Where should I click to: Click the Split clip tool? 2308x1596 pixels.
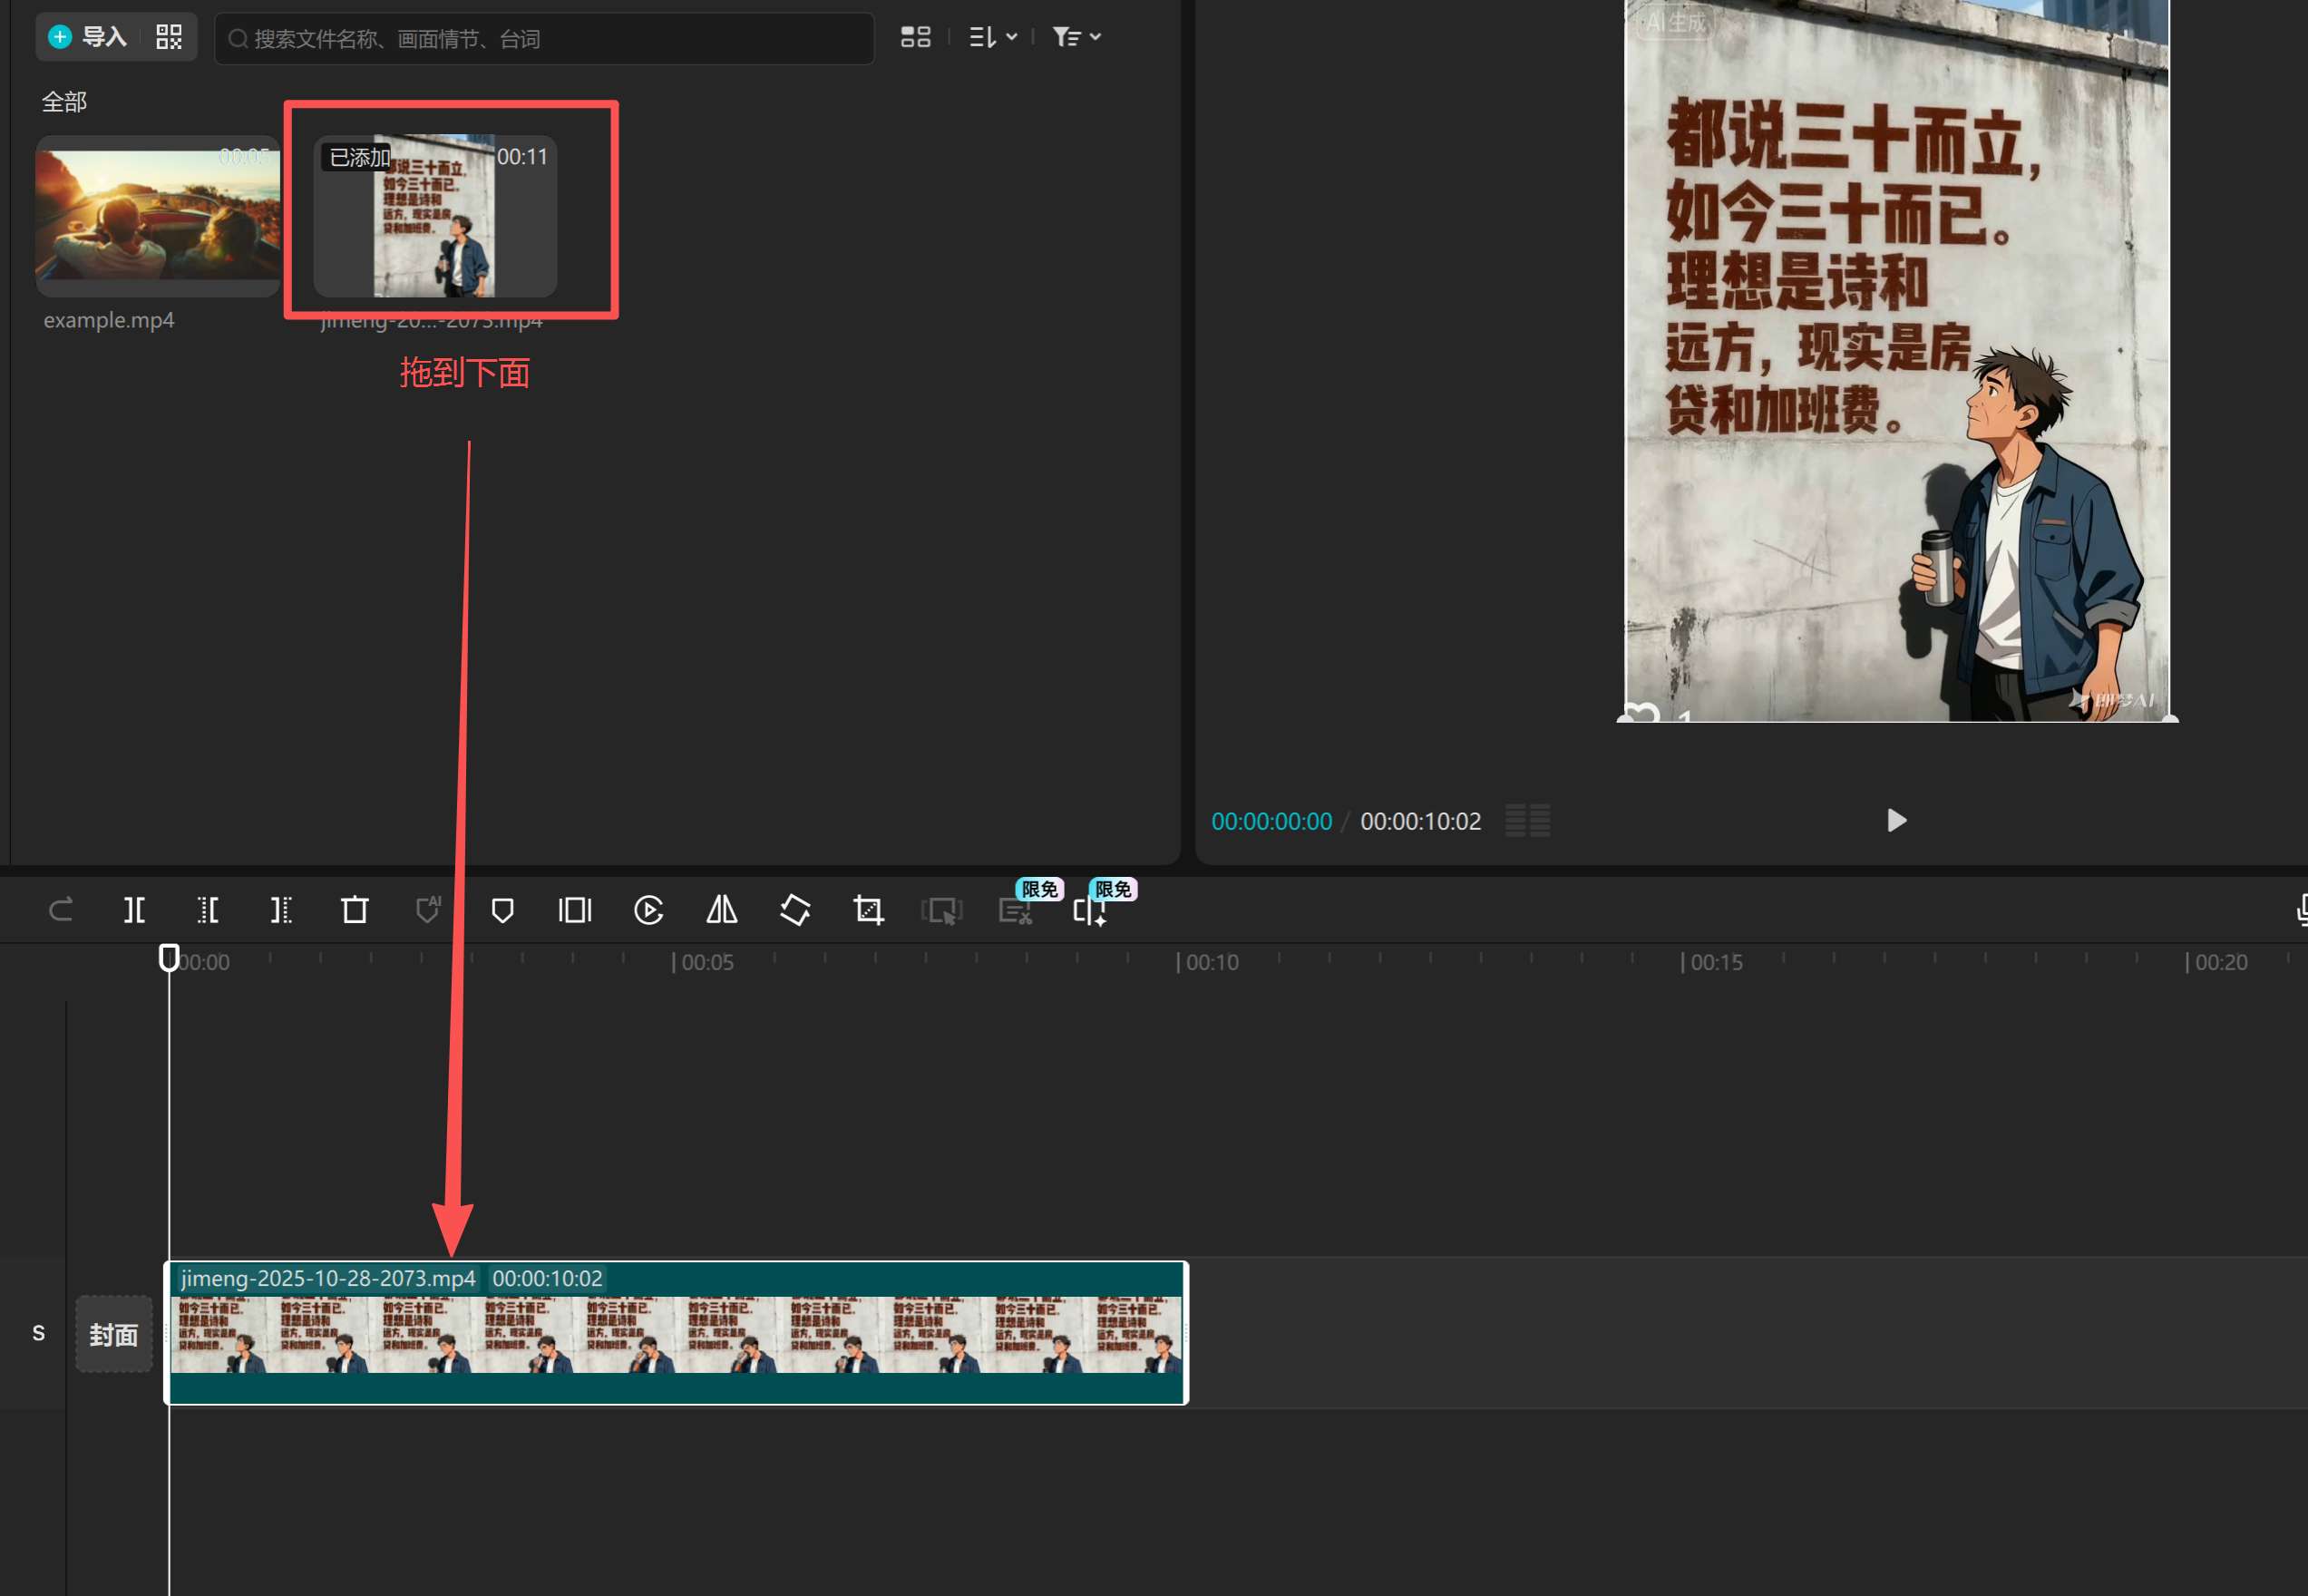click(134, 910)
